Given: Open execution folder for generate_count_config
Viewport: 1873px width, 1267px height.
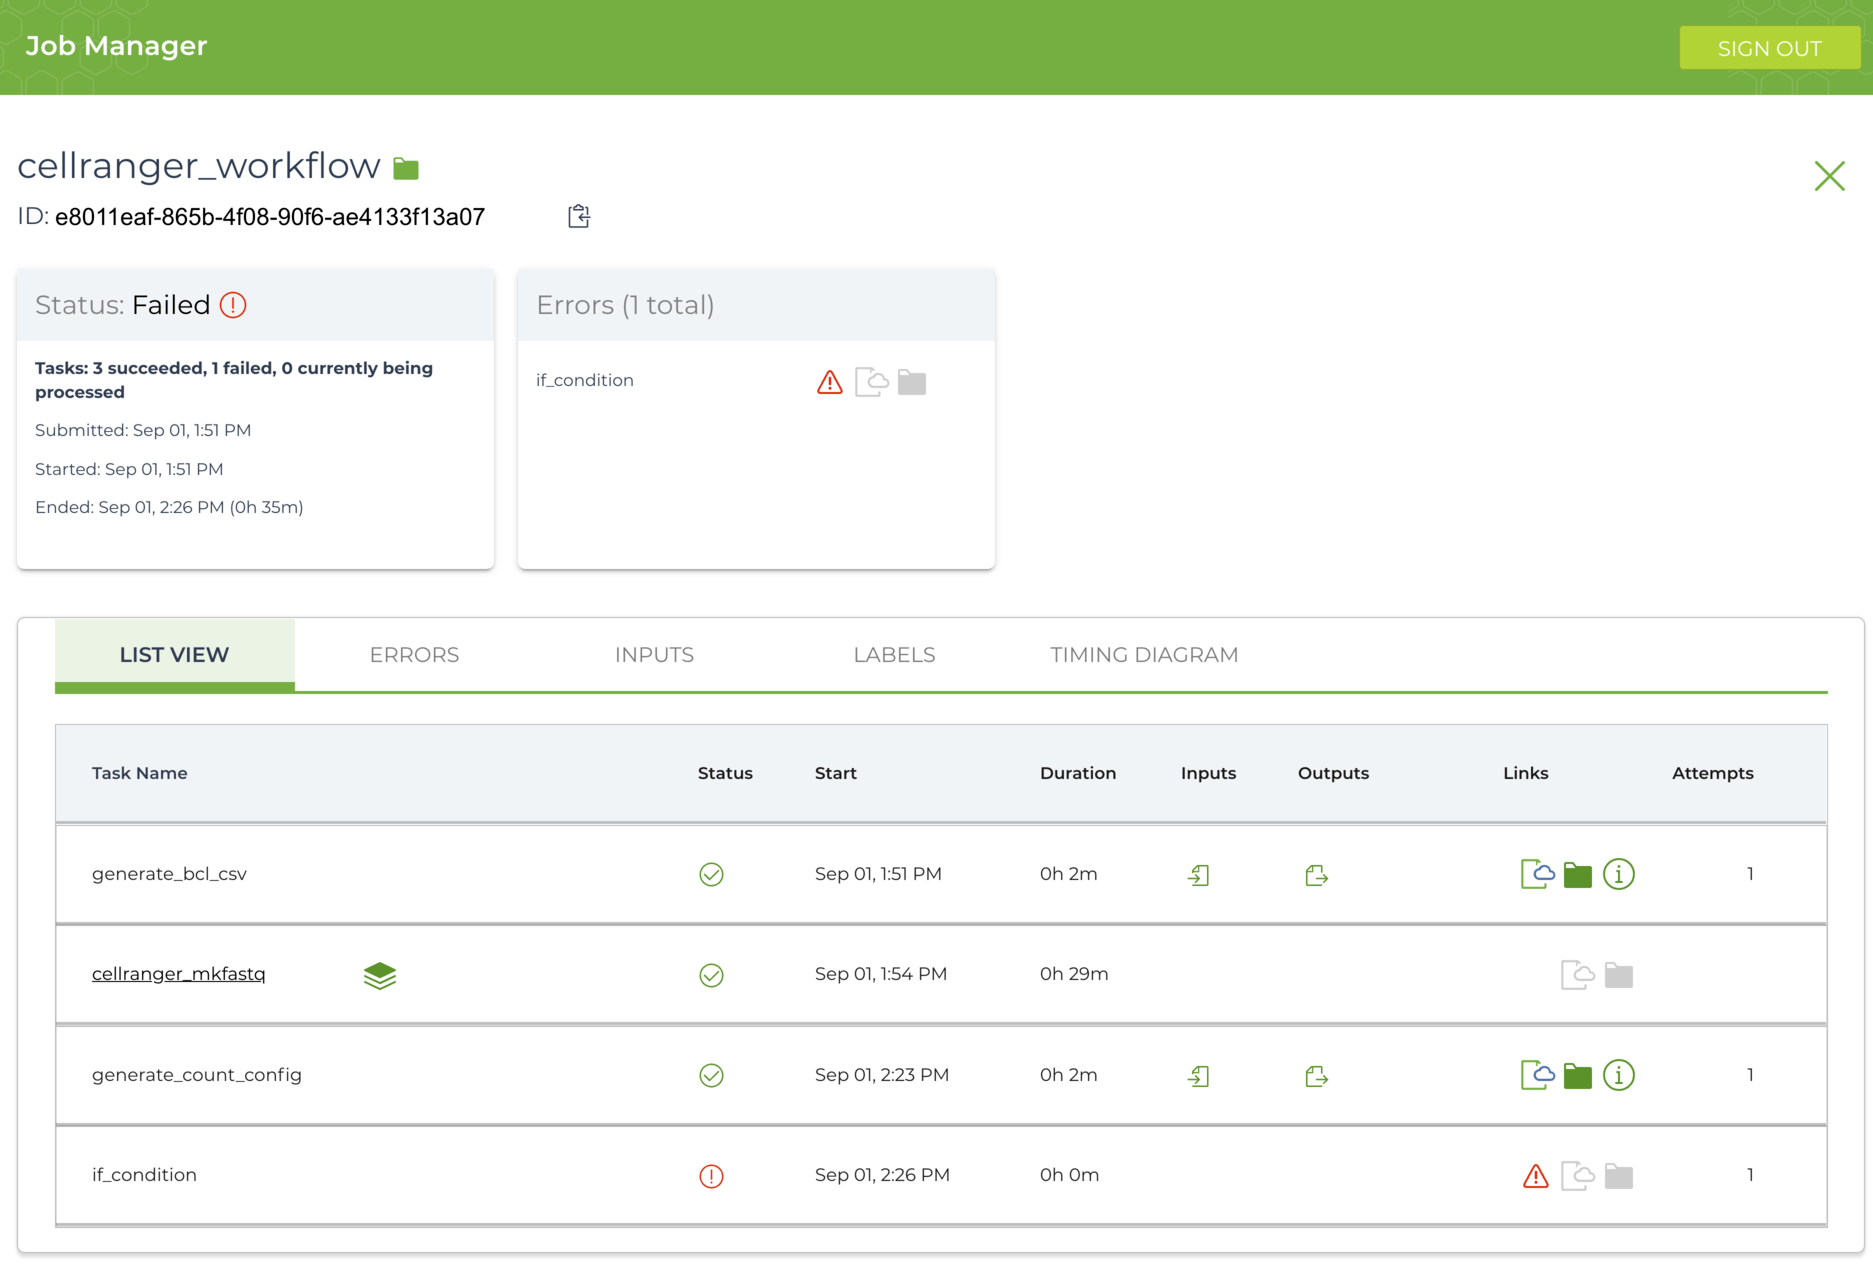Looking at the screenshot, I should click(x=1577, y=1076).
